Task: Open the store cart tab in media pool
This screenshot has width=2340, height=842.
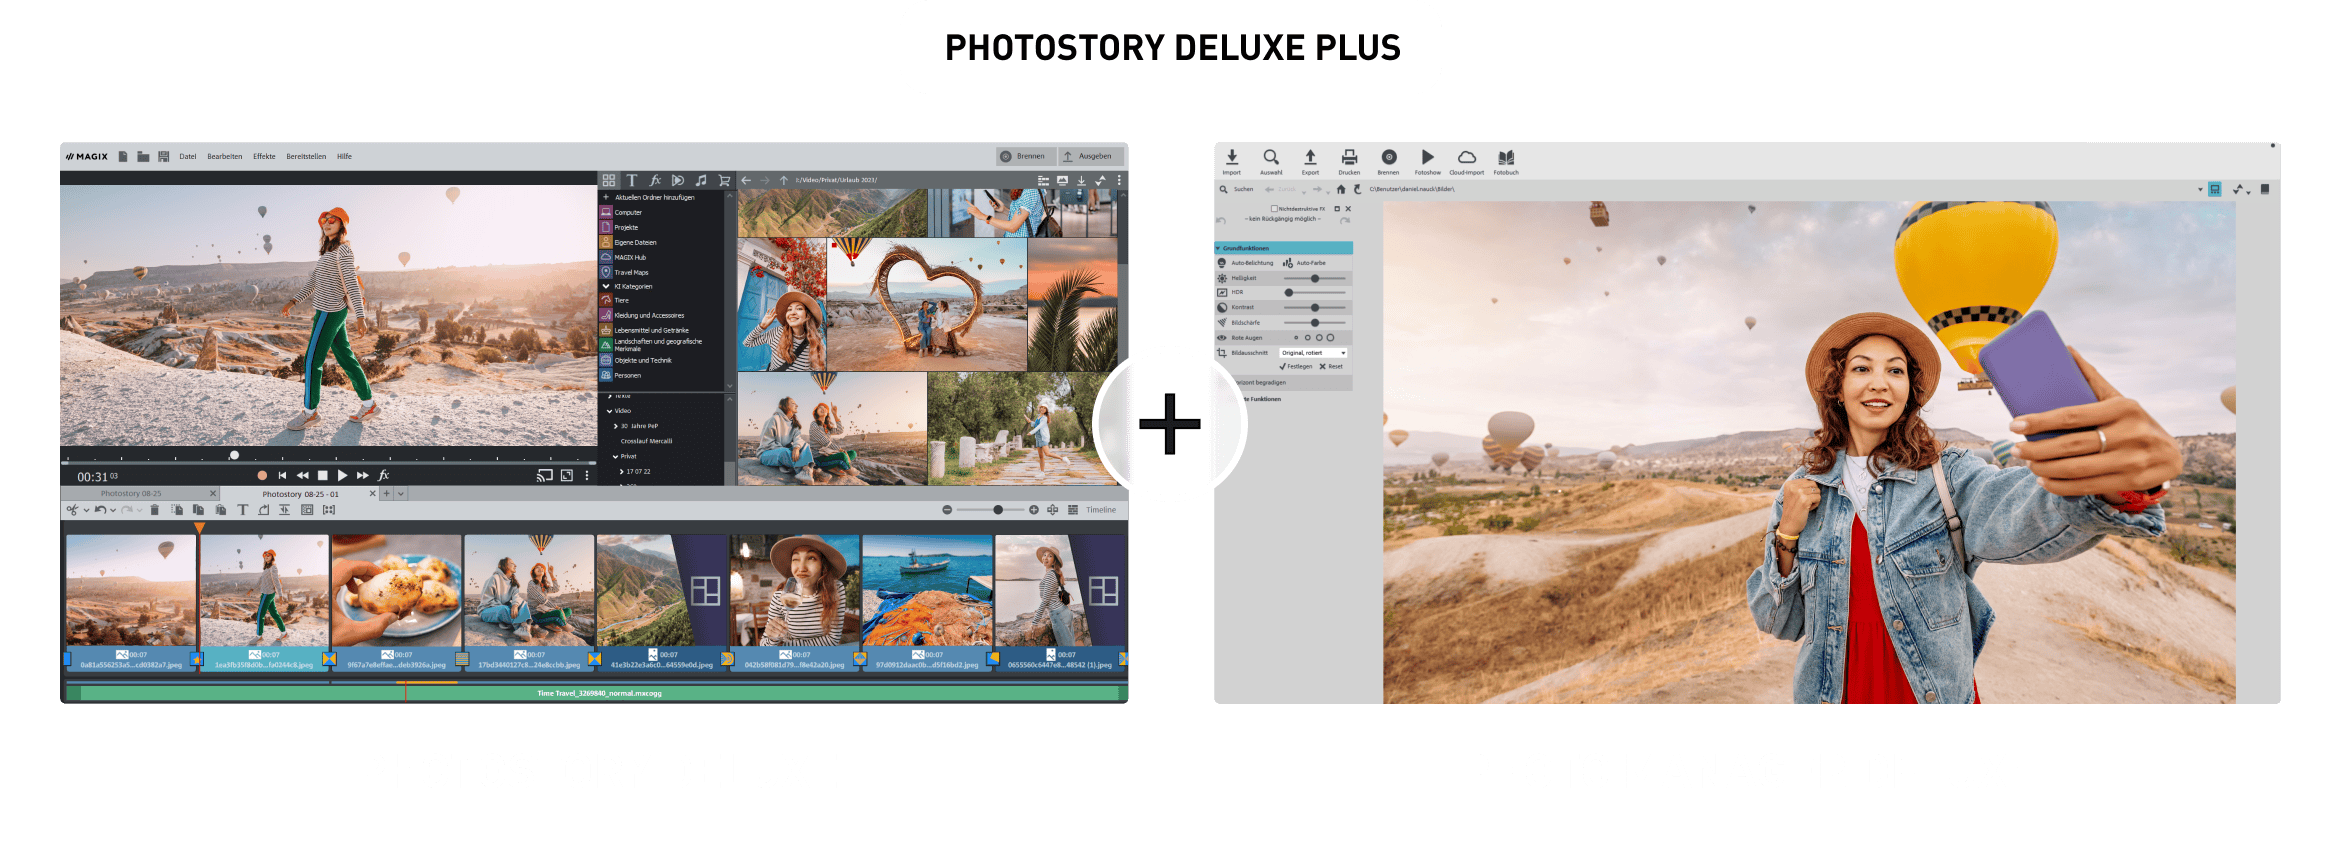Action: [724, 181]
